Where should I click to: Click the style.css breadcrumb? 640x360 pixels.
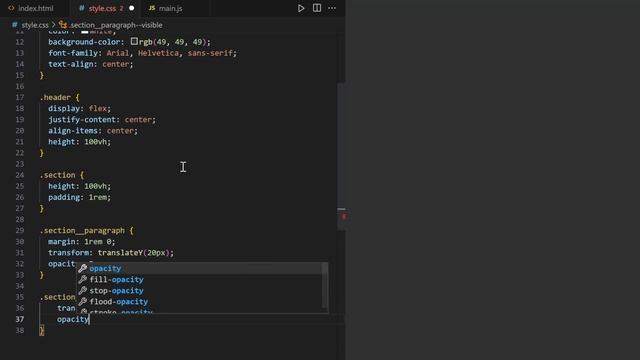point(35,25)
